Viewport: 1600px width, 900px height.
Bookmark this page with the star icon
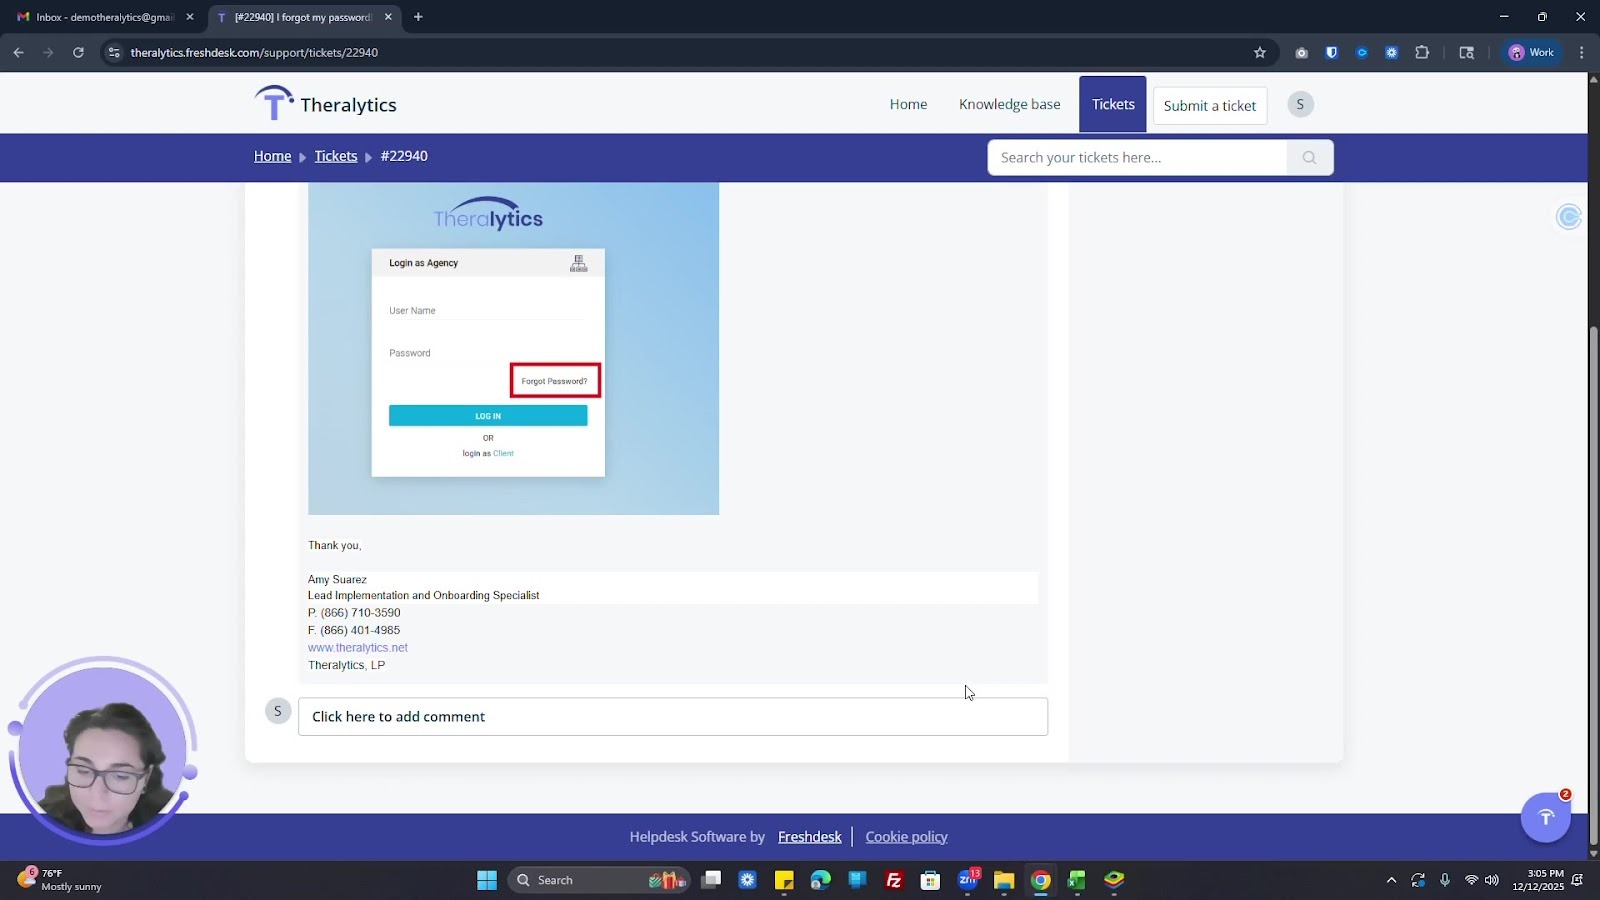coord(1260,52)
